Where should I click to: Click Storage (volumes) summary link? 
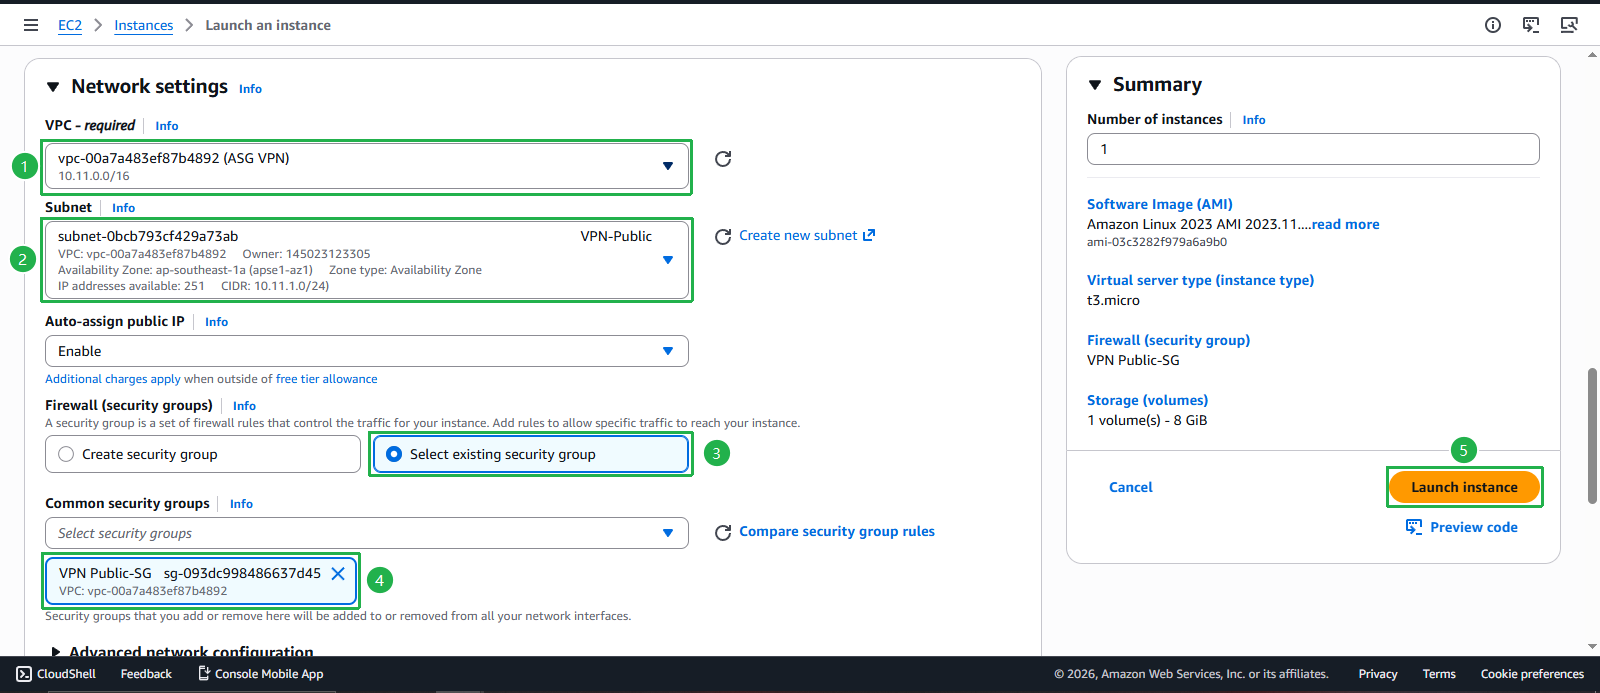[1148, 400]
